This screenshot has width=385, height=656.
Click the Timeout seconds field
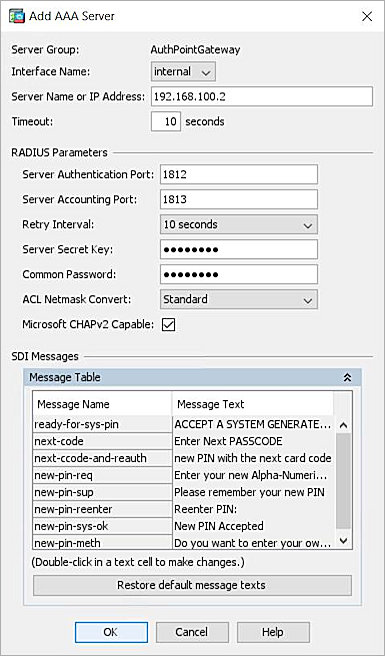click(x=166, y=122)
